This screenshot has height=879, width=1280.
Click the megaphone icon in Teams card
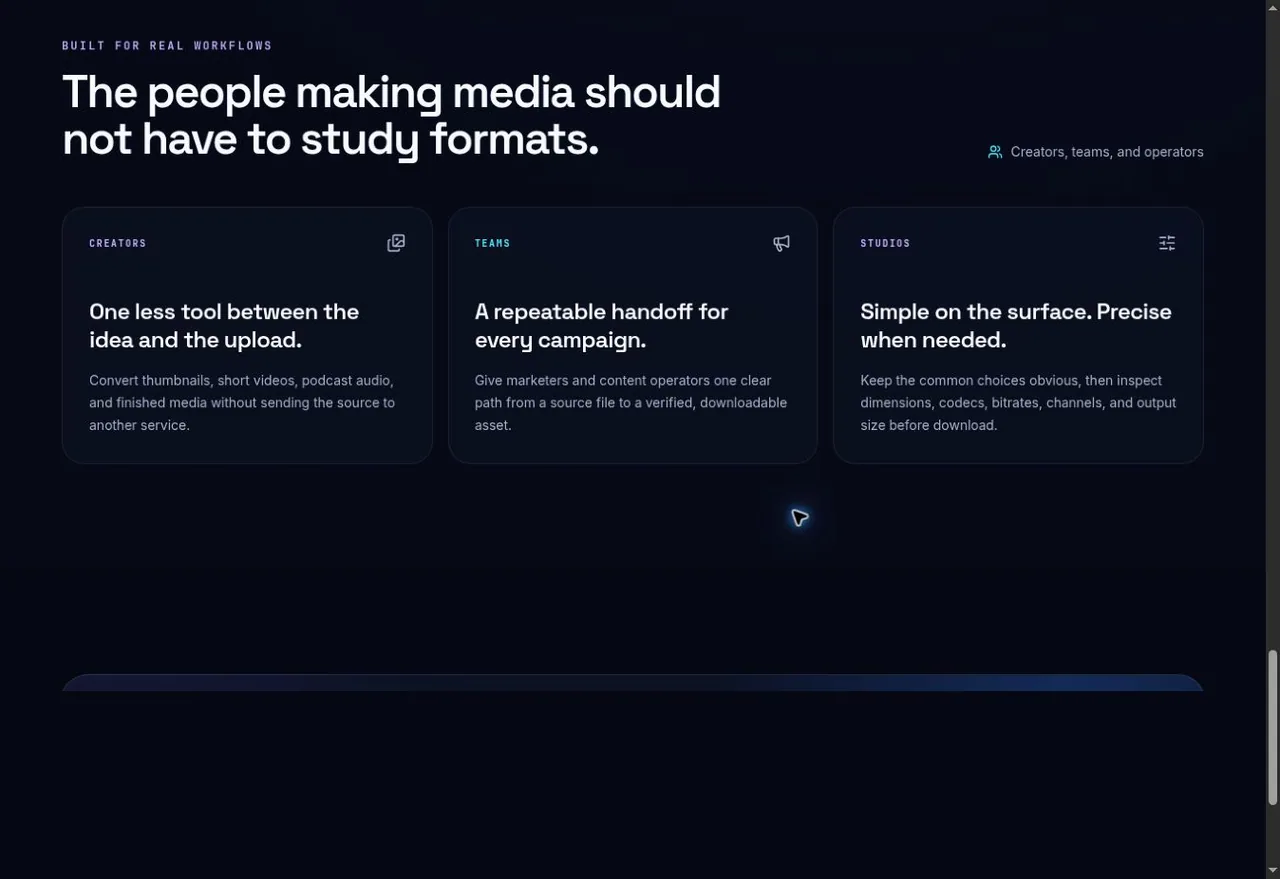(781, 243)
